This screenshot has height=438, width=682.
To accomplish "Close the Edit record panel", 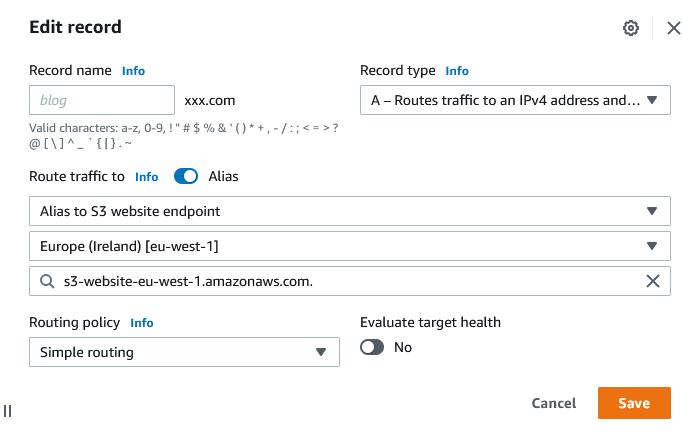I will [674, 28].
